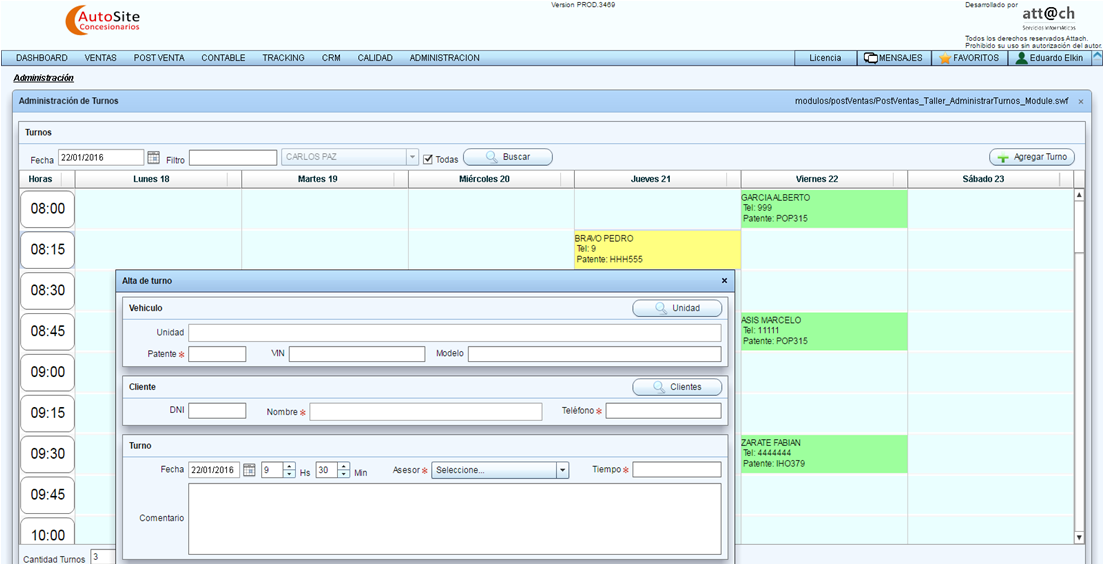
Task: Increase the Hs hour stepper
Action: [289, 466]
